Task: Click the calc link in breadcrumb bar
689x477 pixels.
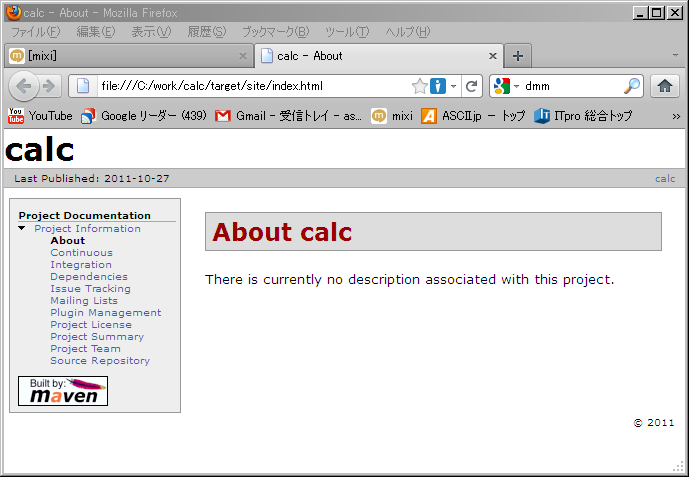Action: [x=665, y=178]
